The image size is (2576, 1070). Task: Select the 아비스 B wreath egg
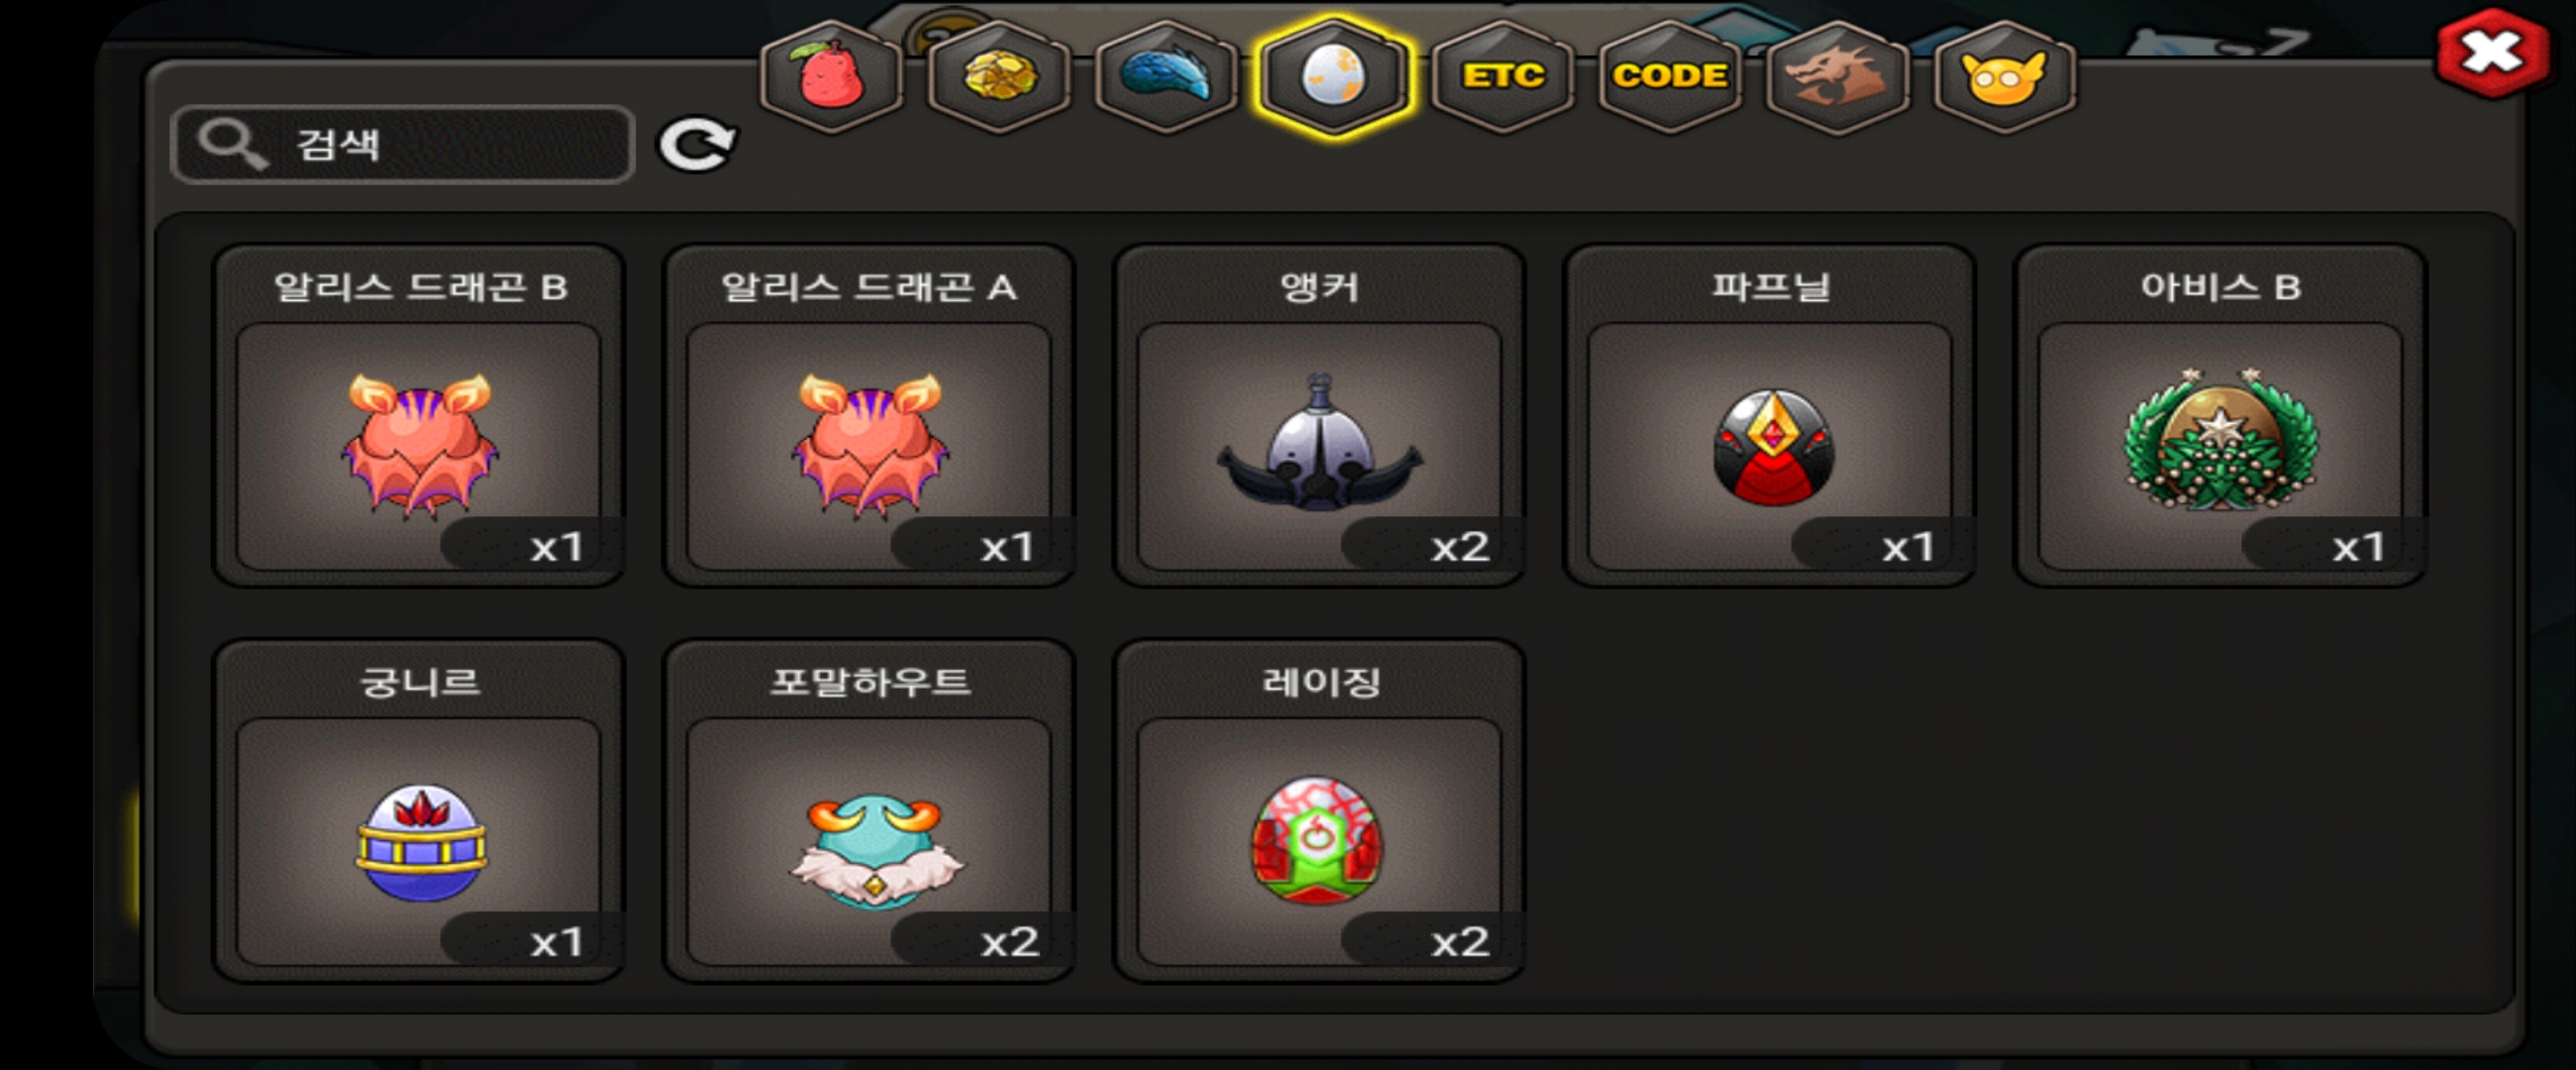(2220, 415)
